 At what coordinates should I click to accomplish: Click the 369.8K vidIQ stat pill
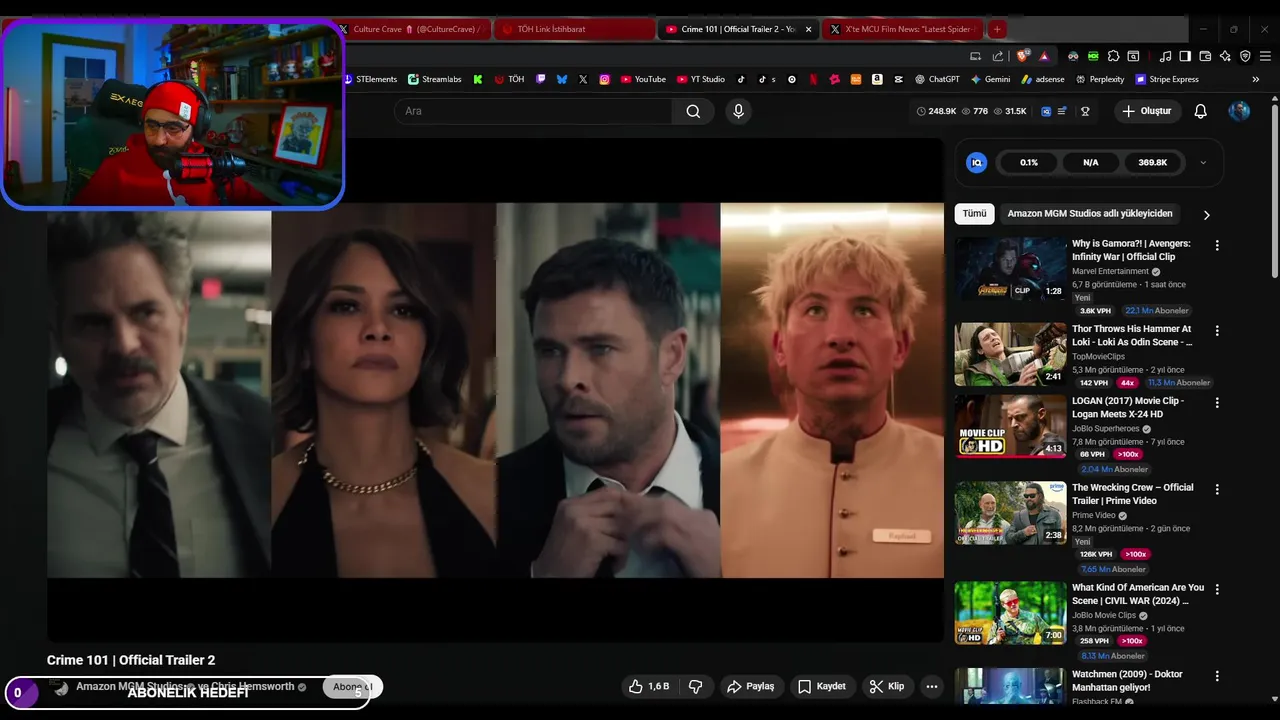(x=1152, y=162)
